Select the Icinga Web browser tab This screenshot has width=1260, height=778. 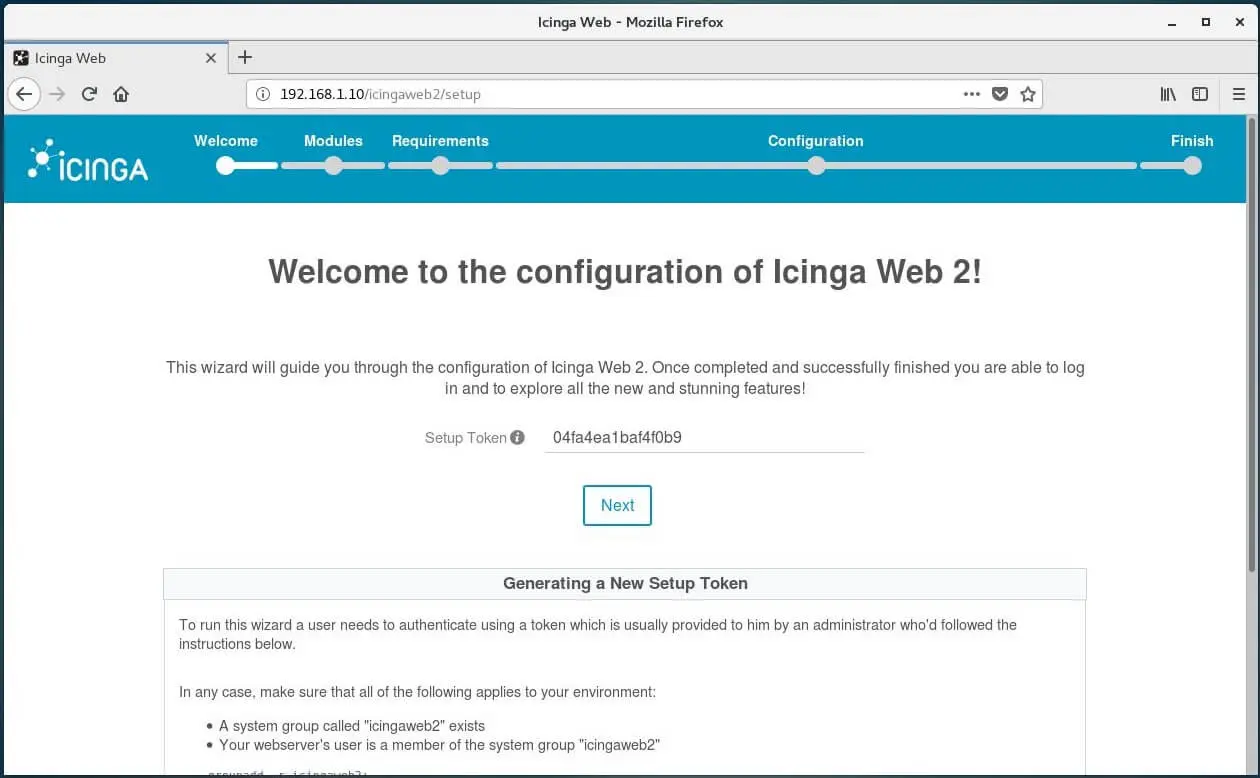tap(114, 58)
